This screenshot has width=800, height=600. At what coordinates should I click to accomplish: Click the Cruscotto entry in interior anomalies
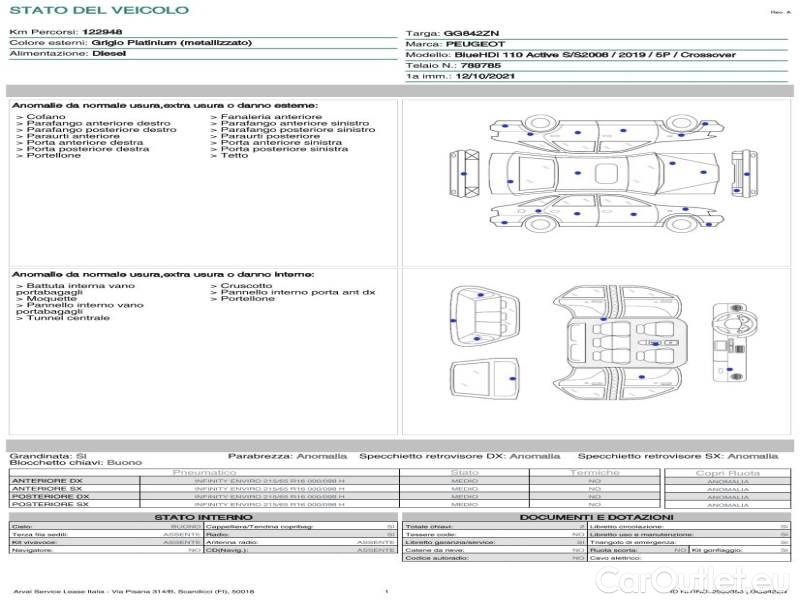click(x=246, y=285)
